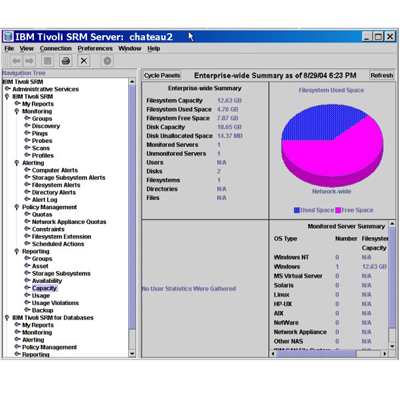The width and height of the screenshot is (400, 400).
Task: Click the blue Used Space legend swatch
Action: [297, 210]
